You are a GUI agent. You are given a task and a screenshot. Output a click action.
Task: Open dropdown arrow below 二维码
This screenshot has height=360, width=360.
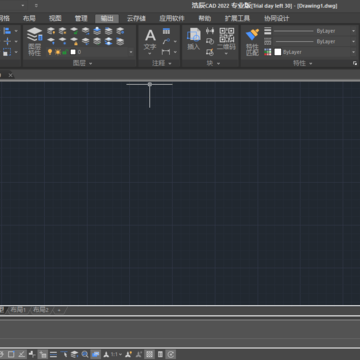(226, 53)
